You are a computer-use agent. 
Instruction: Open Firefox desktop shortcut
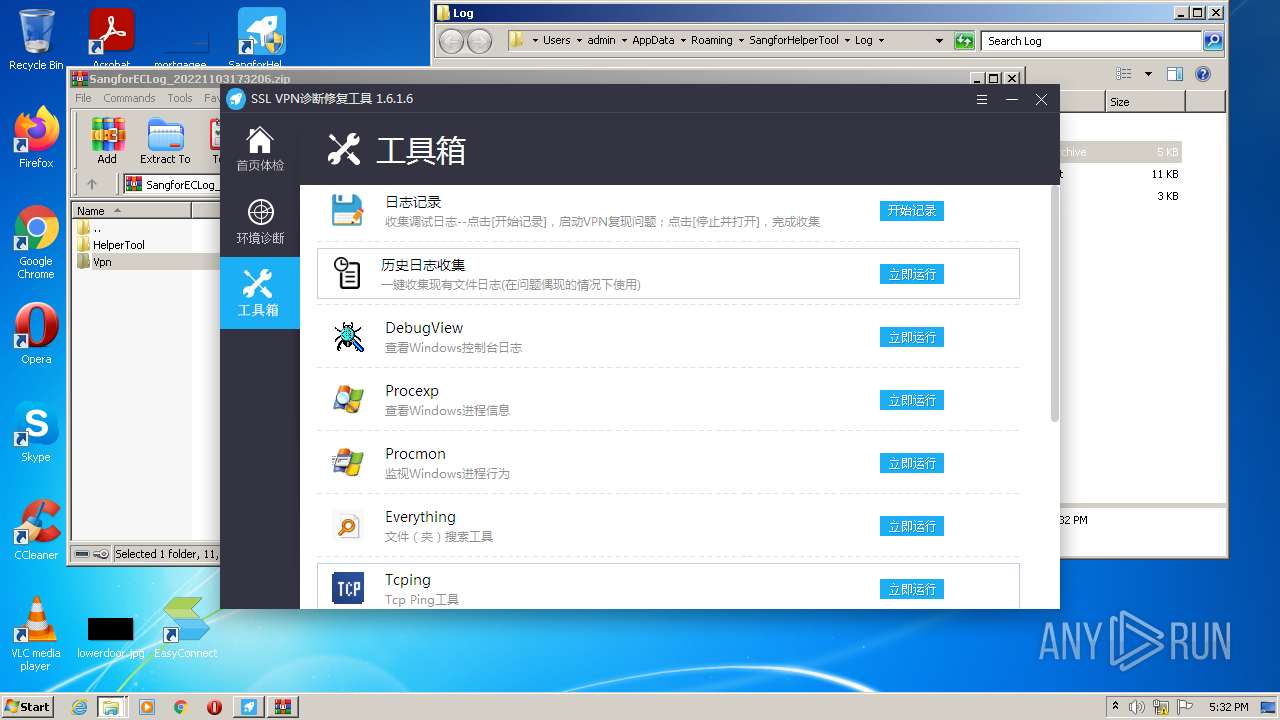[36, 138]
